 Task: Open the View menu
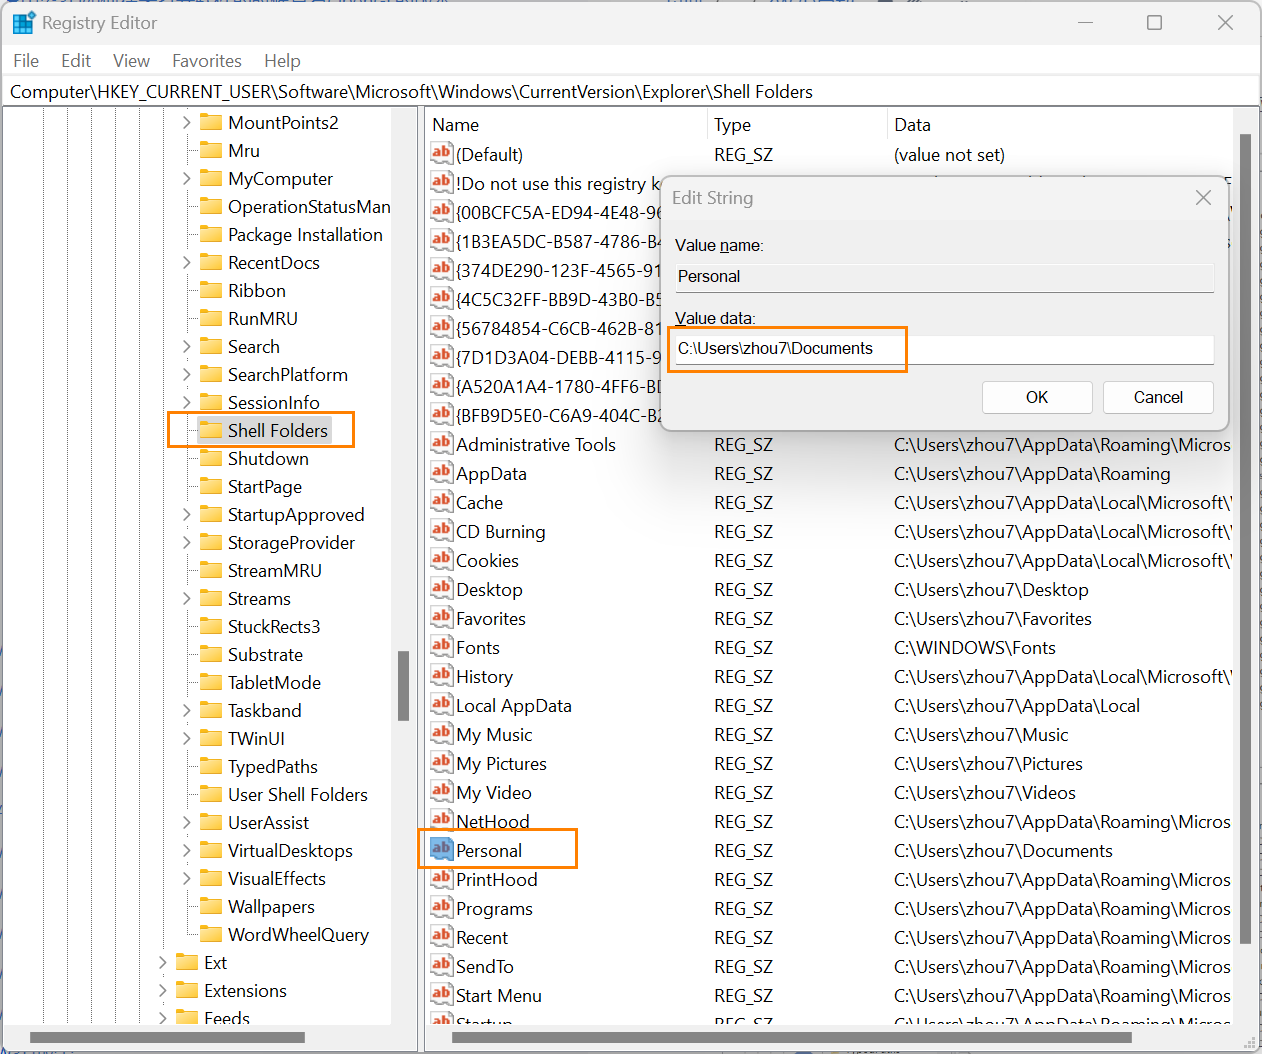pyautogui.click(x=131, y=61)
